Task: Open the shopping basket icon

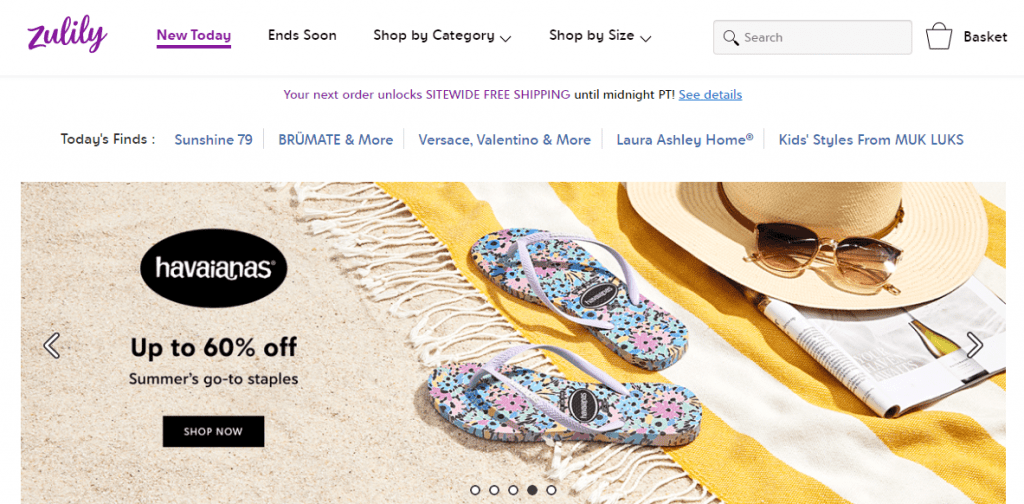Action: tap(939, 37)
